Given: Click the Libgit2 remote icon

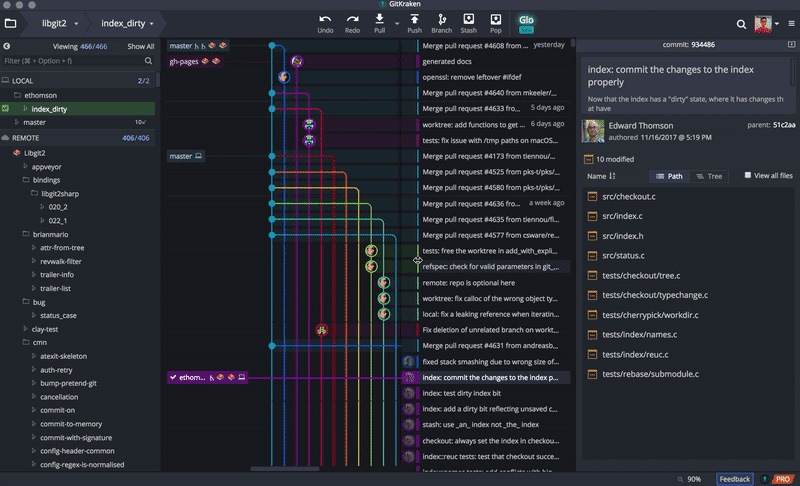Looking at the screenshot, I should [x=16, y=152].
